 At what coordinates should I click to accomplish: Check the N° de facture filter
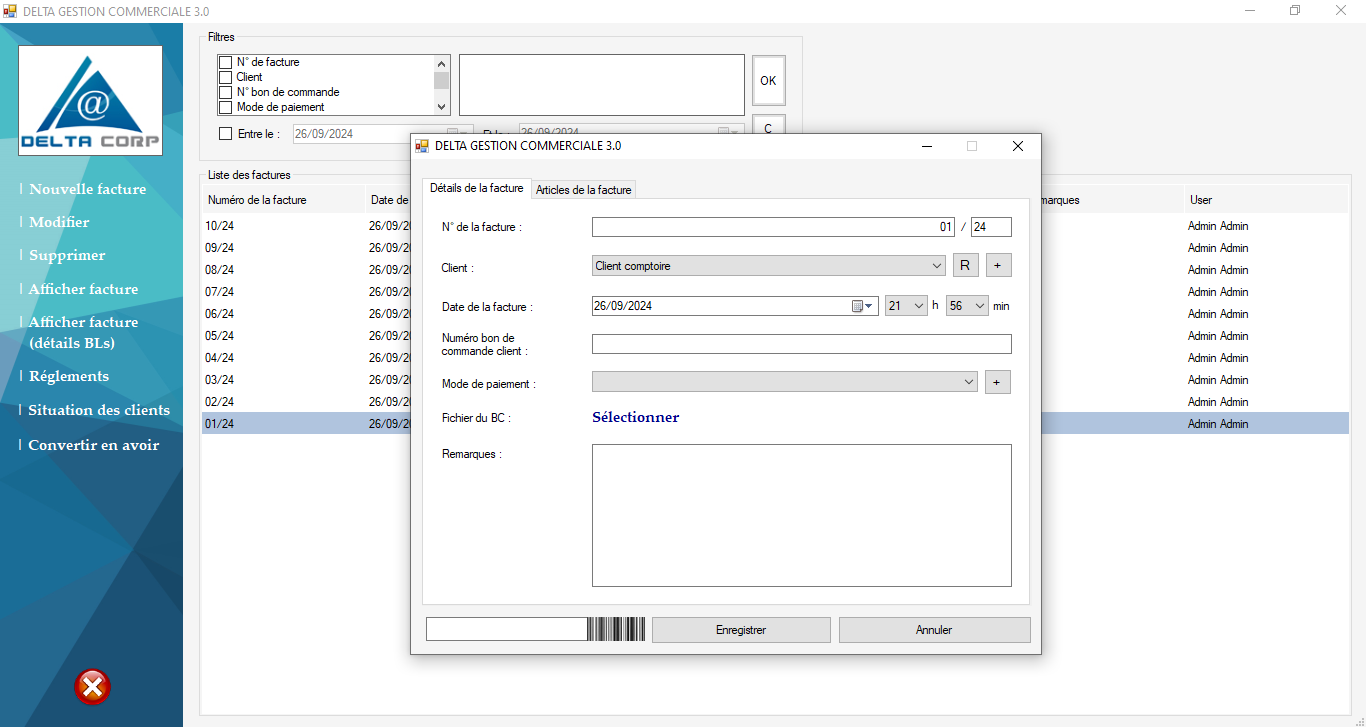click(226, 62)
